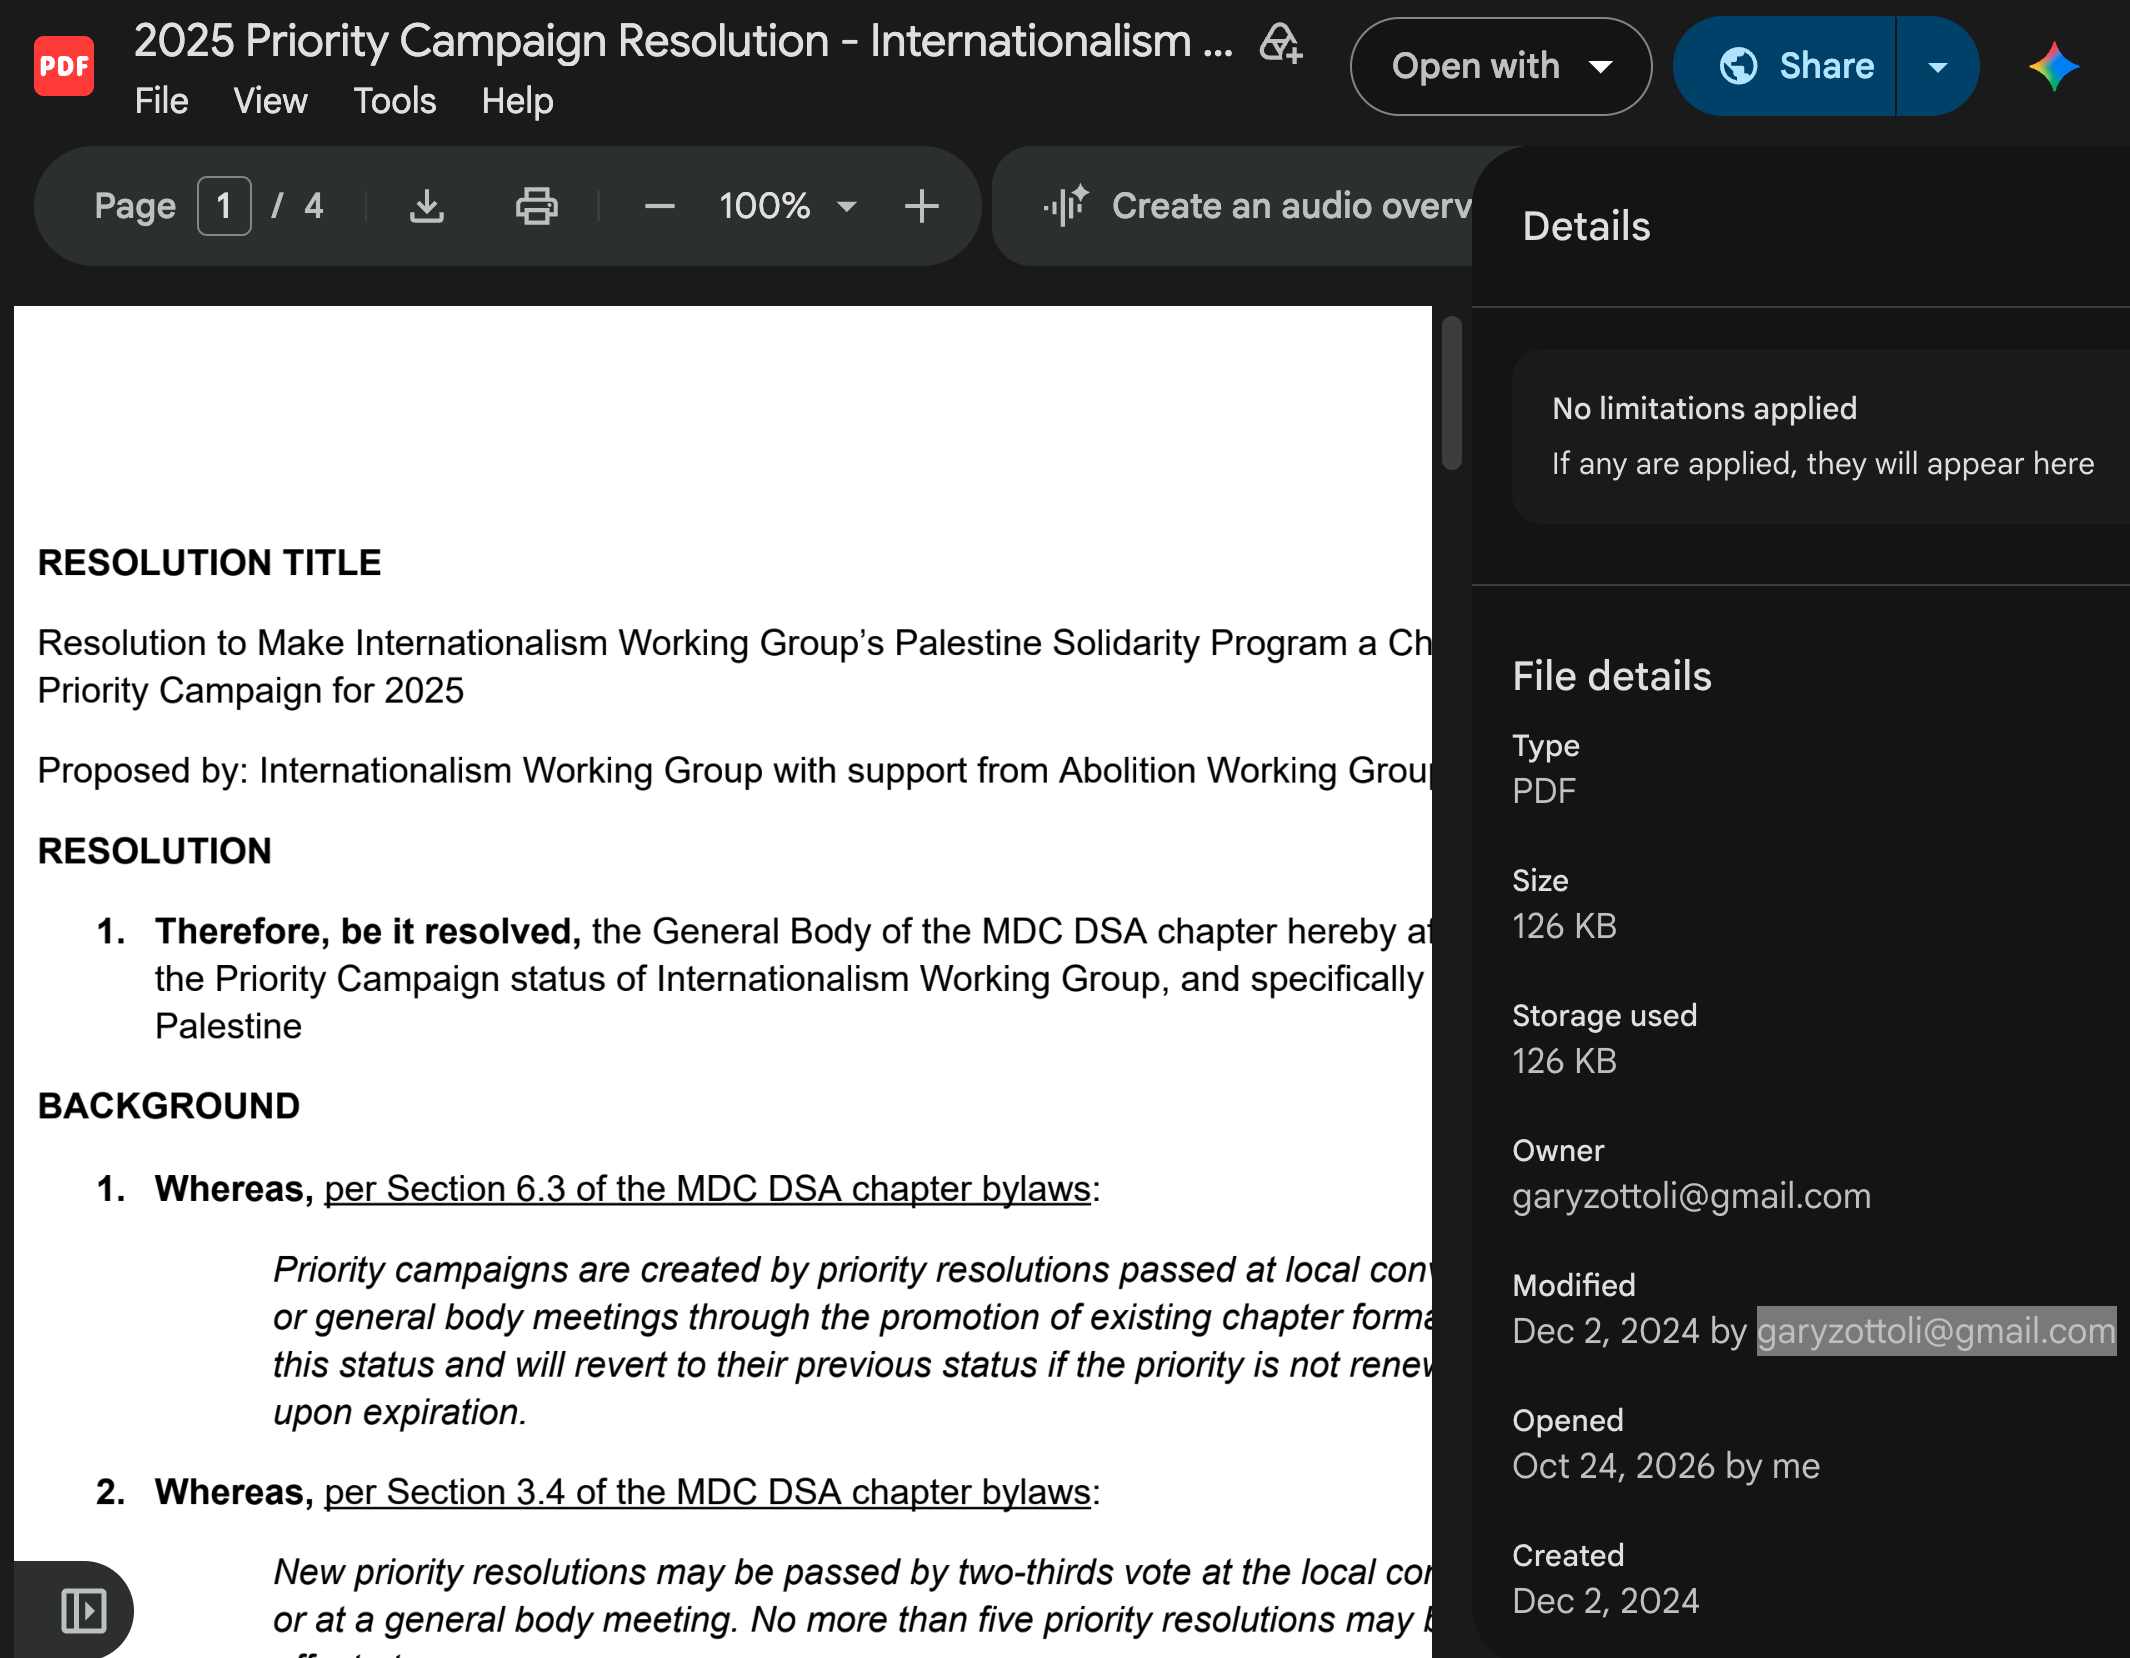Click the audio overview waveform icon
This screenshot has width=2130, height=1658.
tap(1065, 205)
